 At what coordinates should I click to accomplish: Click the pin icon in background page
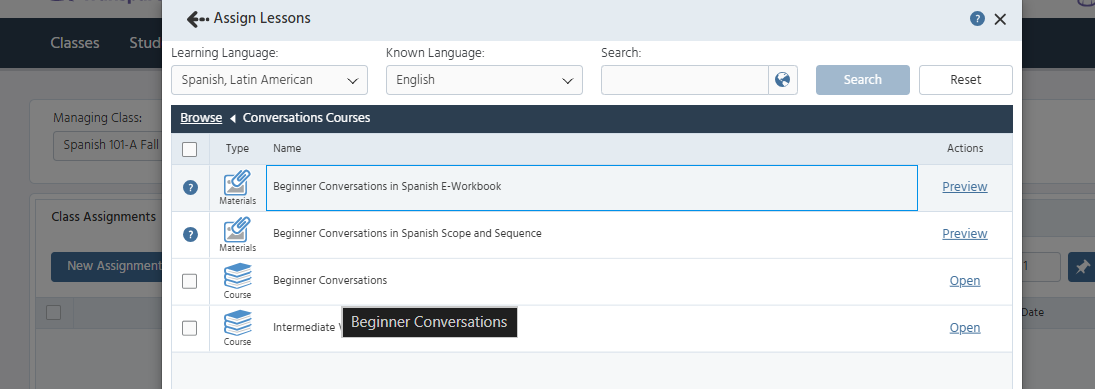(x=1082, y=267)
